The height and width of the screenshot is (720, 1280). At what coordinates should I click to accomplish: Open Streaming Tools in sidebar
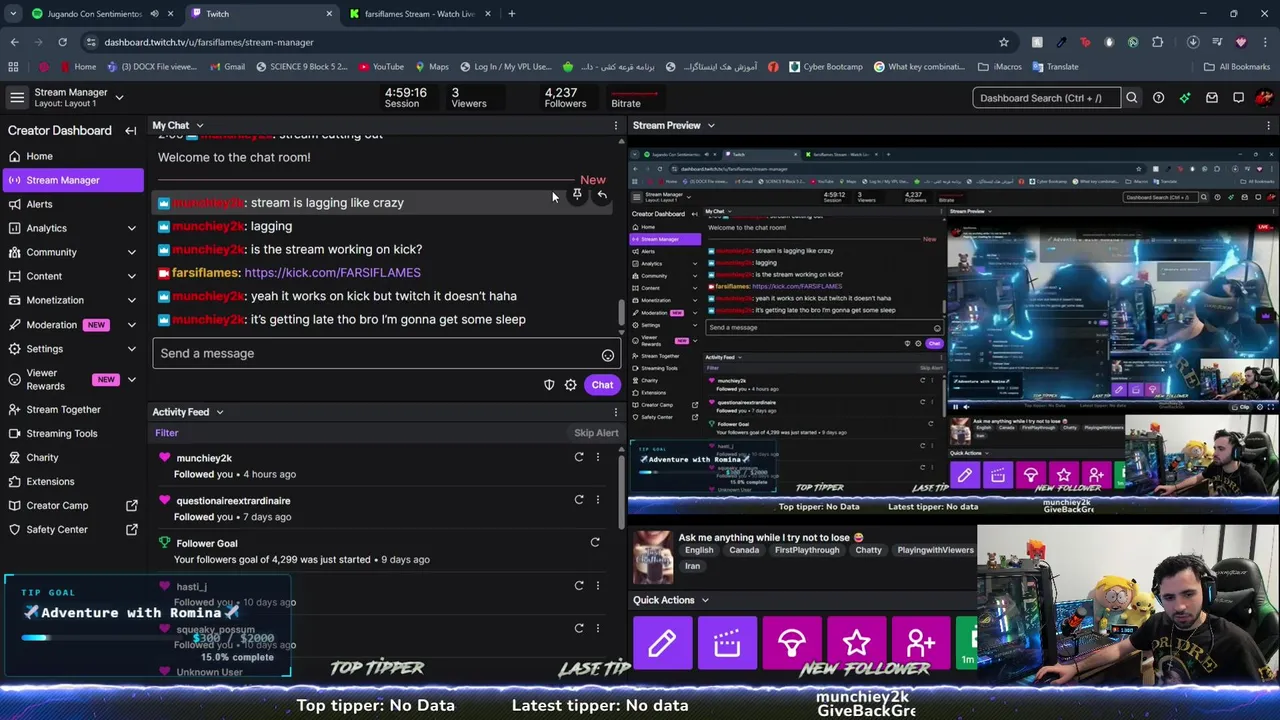tap(72, 433)
